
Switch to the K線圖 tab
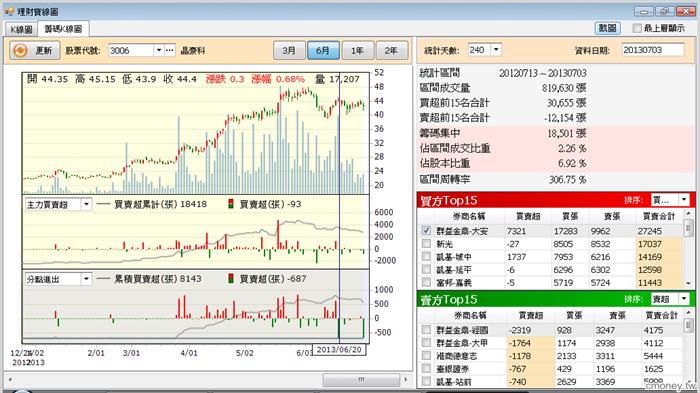[21, 29]
